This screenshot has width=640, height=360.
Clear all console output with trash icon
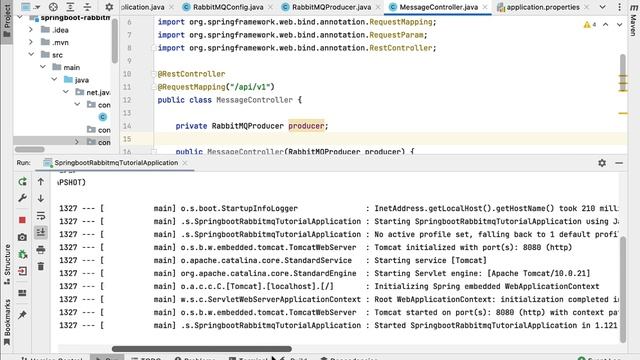tap(41, 267)
